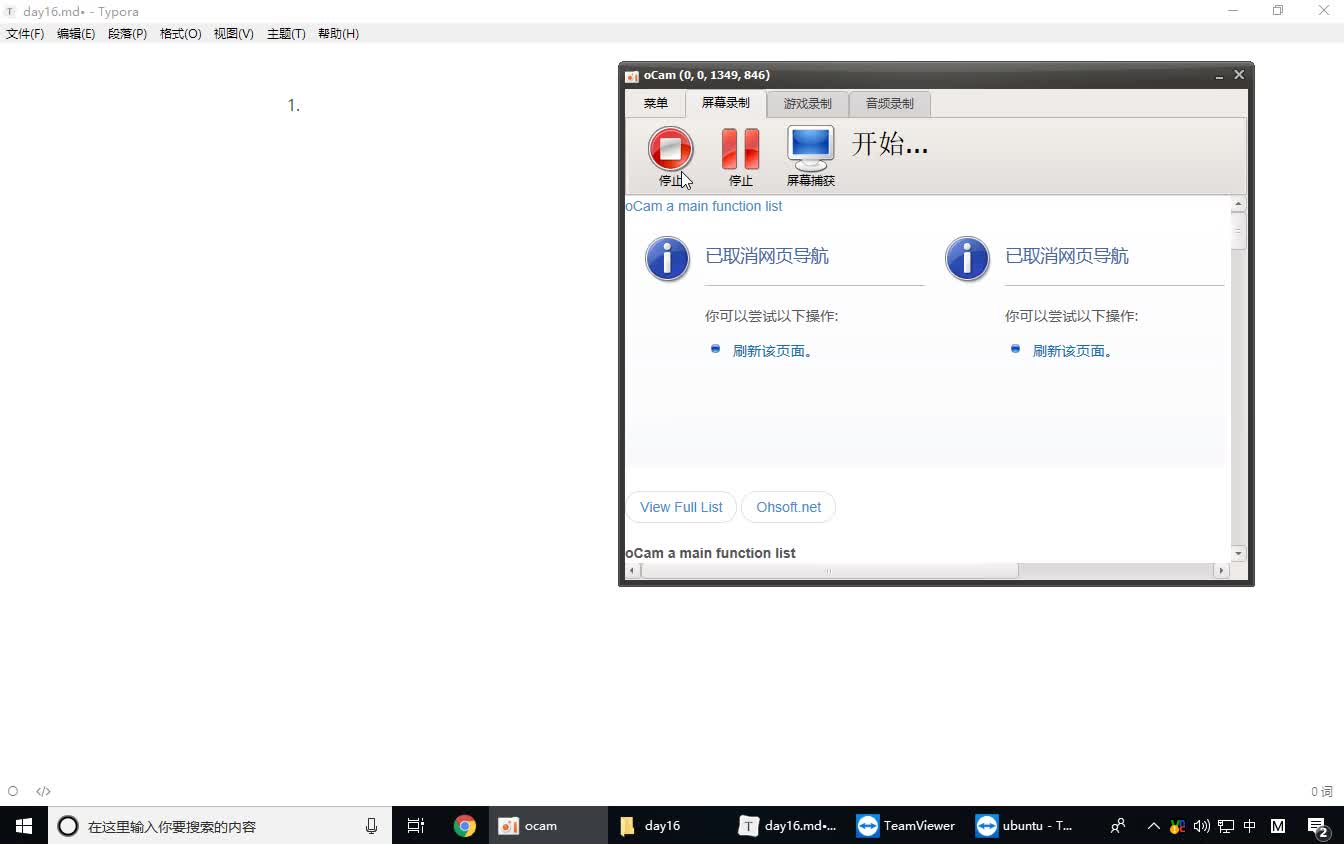Minimize the oCam window
Viewport: 1344px width, 844px height.
coord(1220,76)
